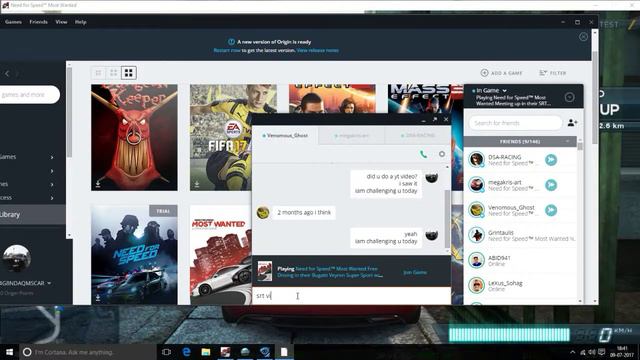Viewport: 640px width, 360px height.
Task: Open the Friends menu
Action: pyautogui.click(x=38, y=22)
